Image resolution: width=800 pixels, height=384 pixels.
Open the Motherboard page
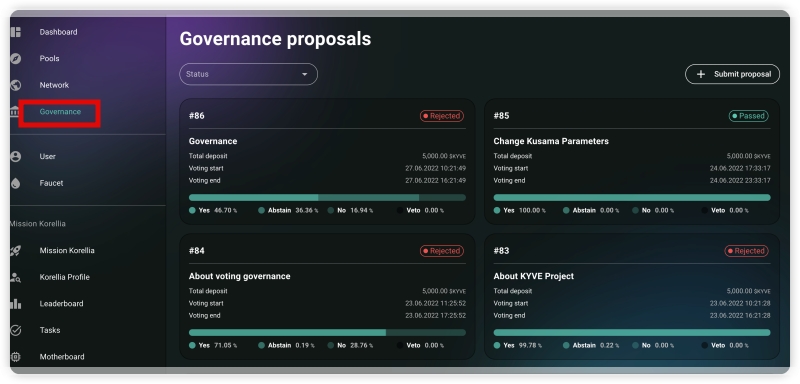click(62, 357)
